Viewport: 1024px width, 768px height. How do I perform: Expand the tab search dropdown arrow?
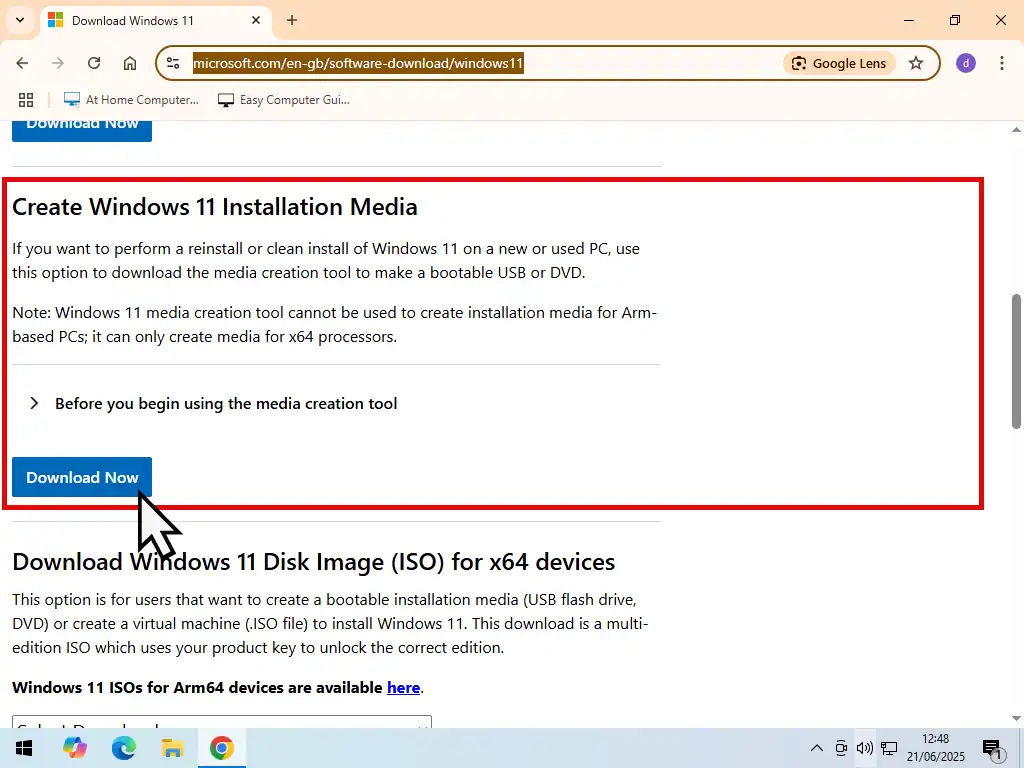tap(19, 20)
